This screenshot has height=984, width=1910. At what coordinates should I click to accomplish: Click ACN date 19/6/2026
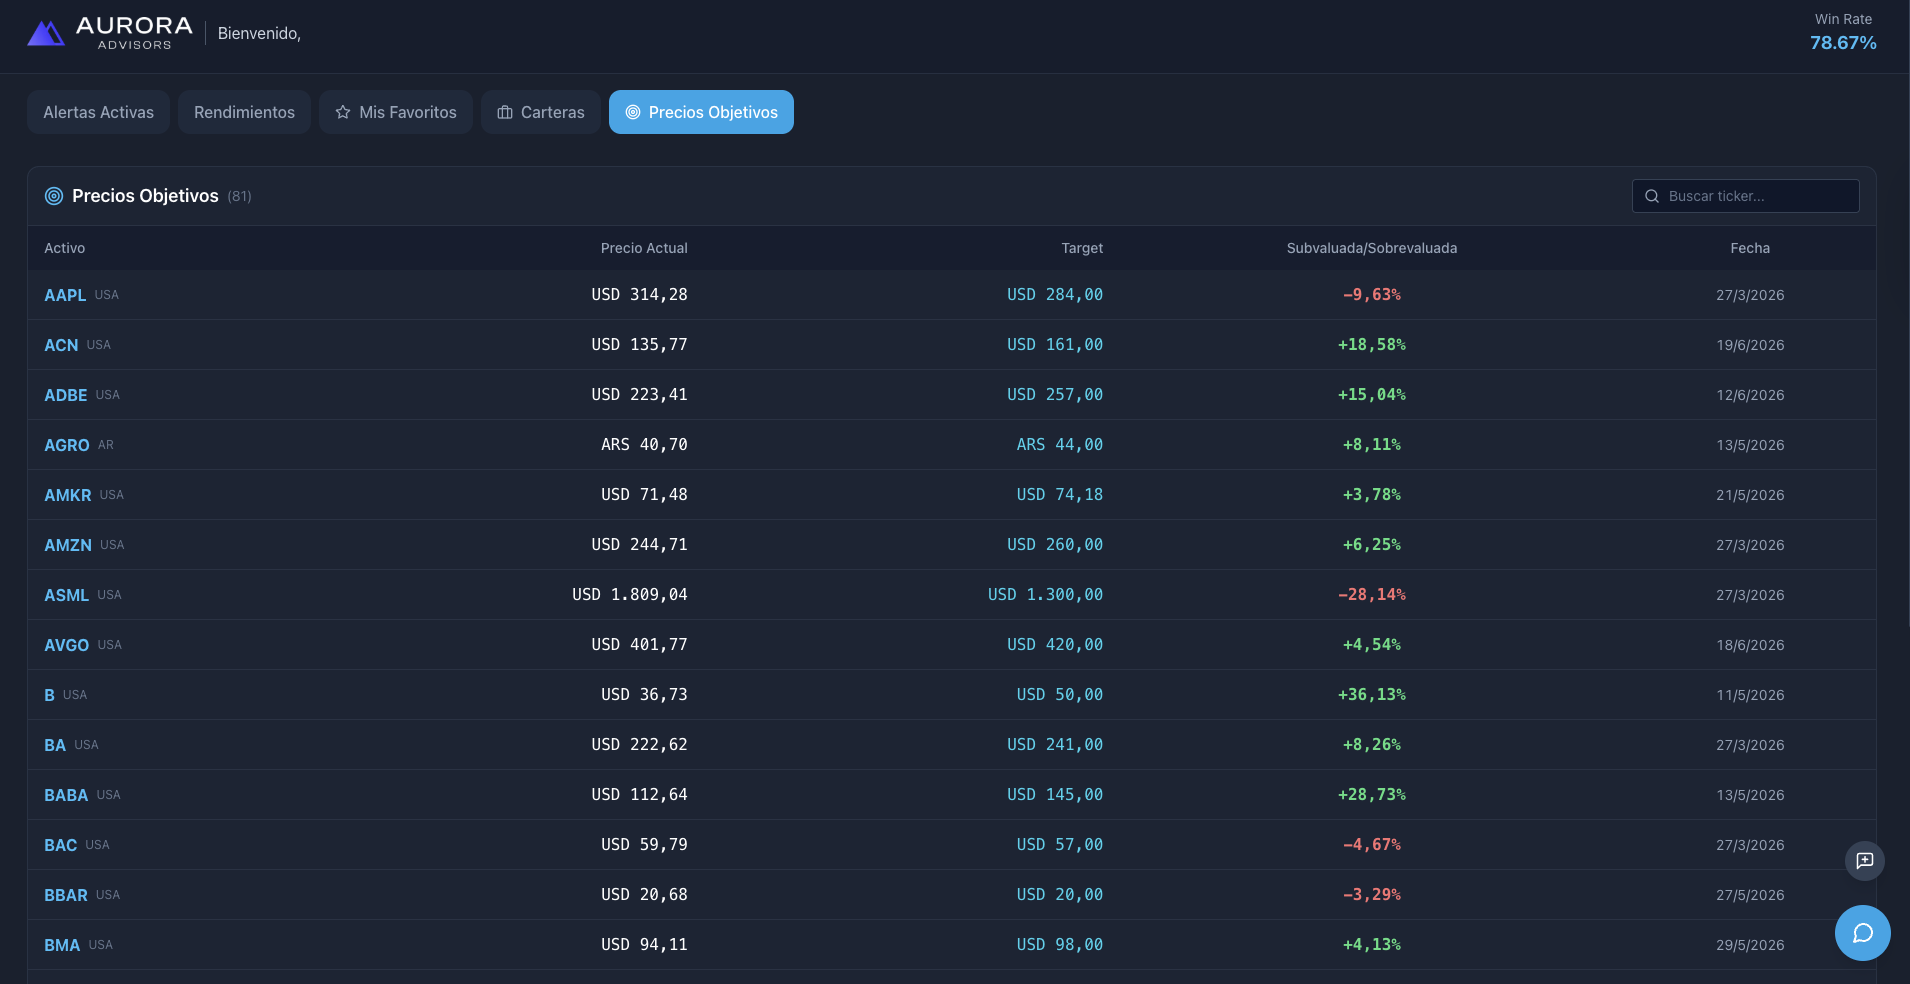tap(1750, 345)
